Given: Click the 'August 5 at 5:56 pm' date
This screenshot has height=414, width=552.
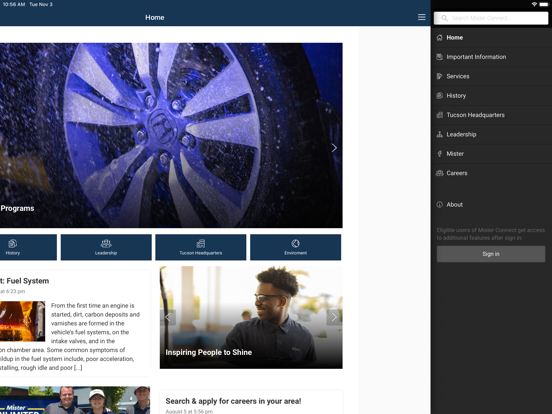Looking at the screenshot, I should coord(189,411).
